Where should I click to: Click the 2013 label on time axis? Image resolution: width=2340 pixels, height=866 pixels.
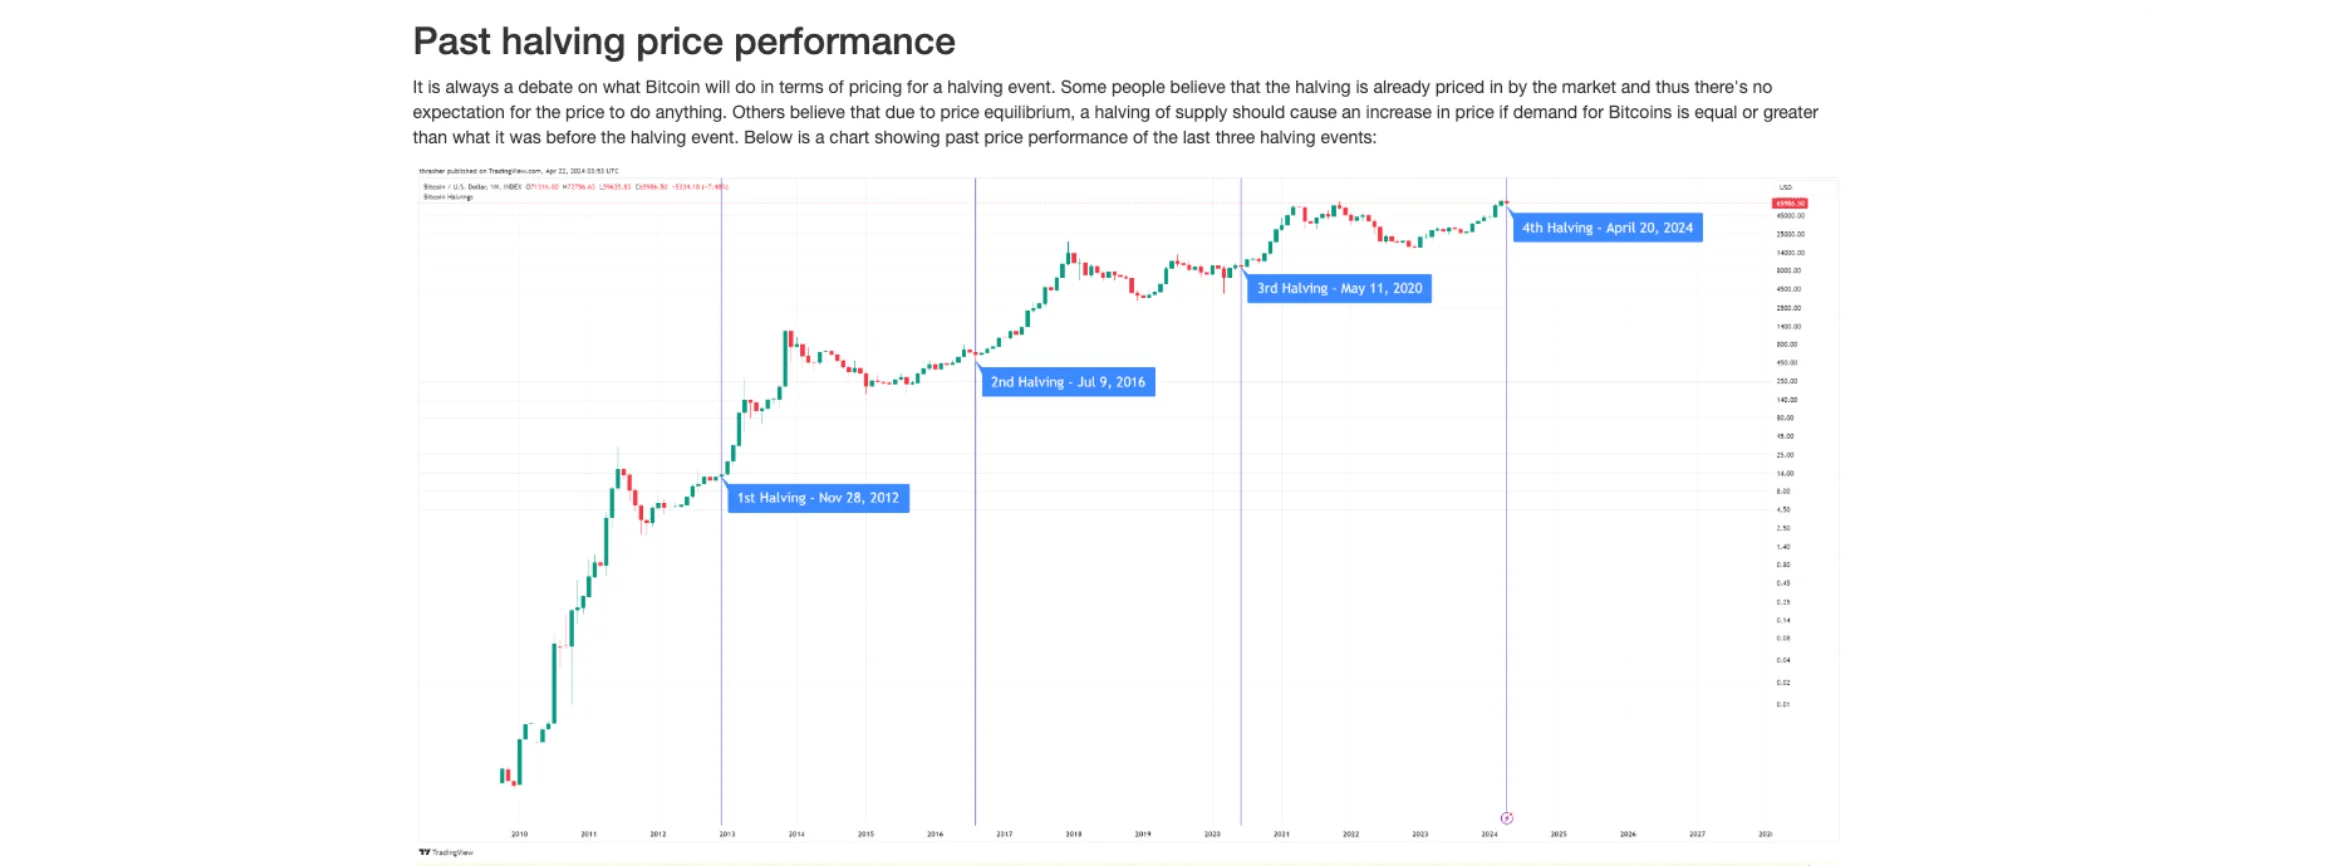pos(727,834)
